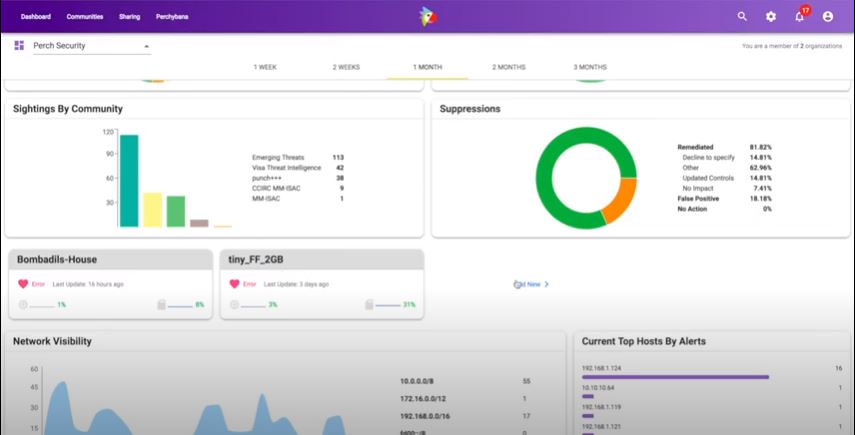855x435 pixels.
Task: Click the CPU usage icon on tiny_FF_2GB
Action: (x=234, y=305)
